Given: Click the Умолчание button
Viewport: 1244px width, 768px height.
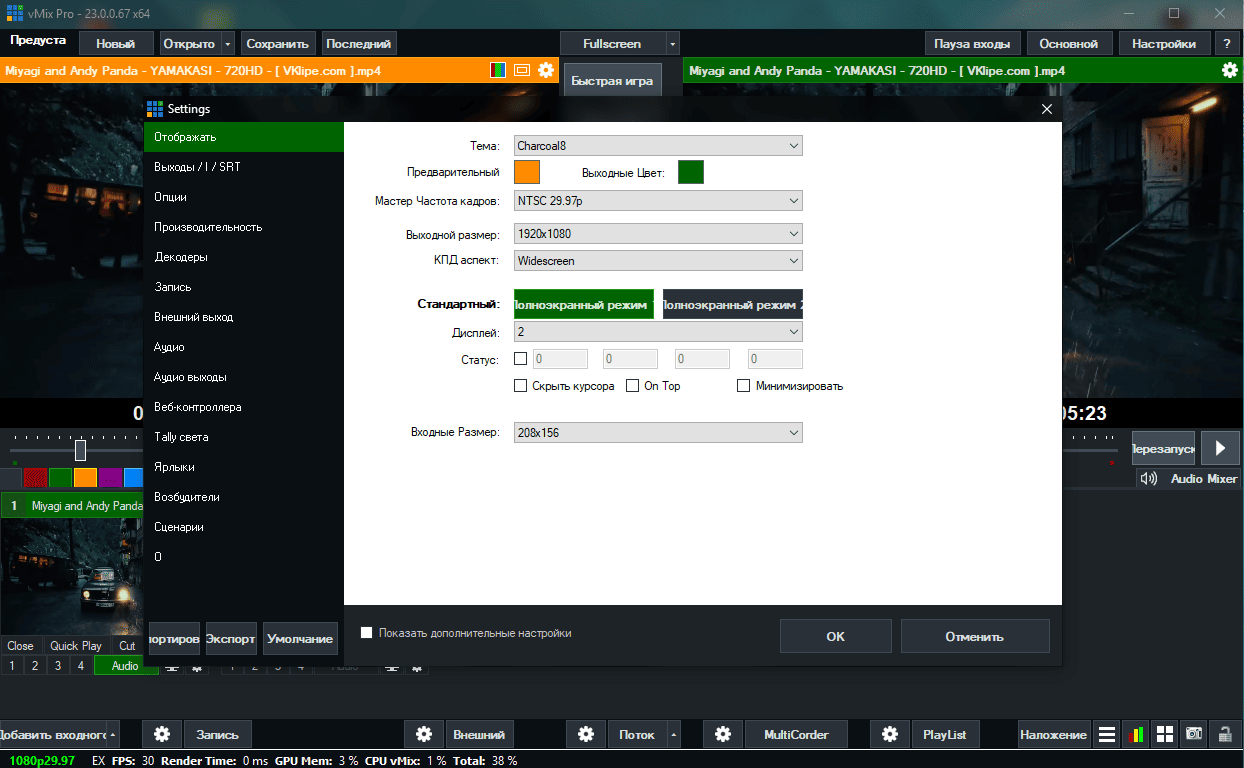Looking at the screenshot, I should click(x=300, y=638).
